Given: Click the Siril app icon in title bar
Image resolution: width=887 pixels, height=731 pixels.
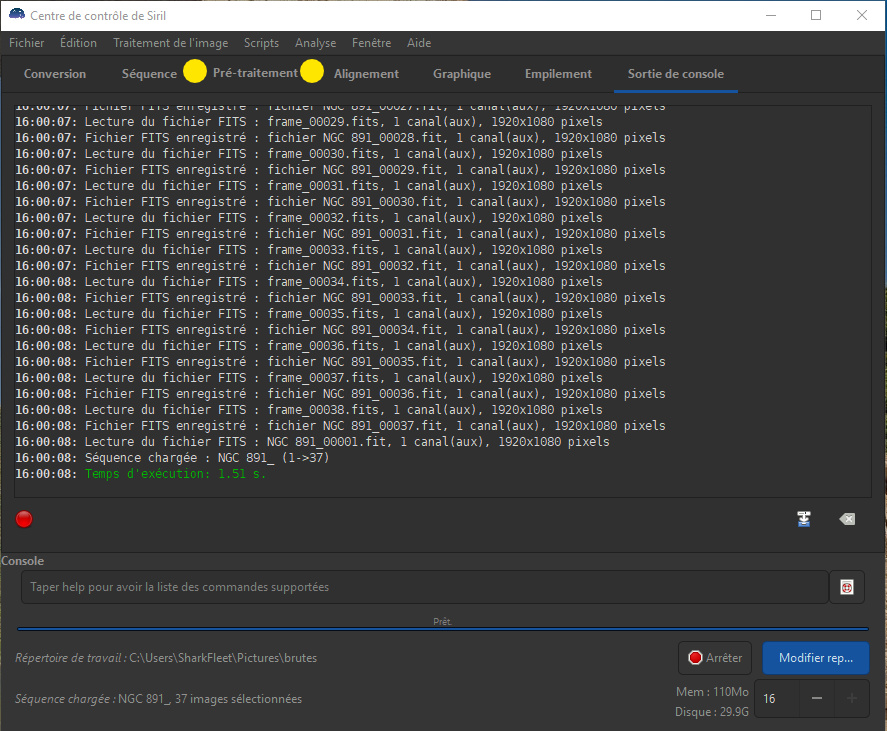Looking at the screenshot, I should point(16,16).
